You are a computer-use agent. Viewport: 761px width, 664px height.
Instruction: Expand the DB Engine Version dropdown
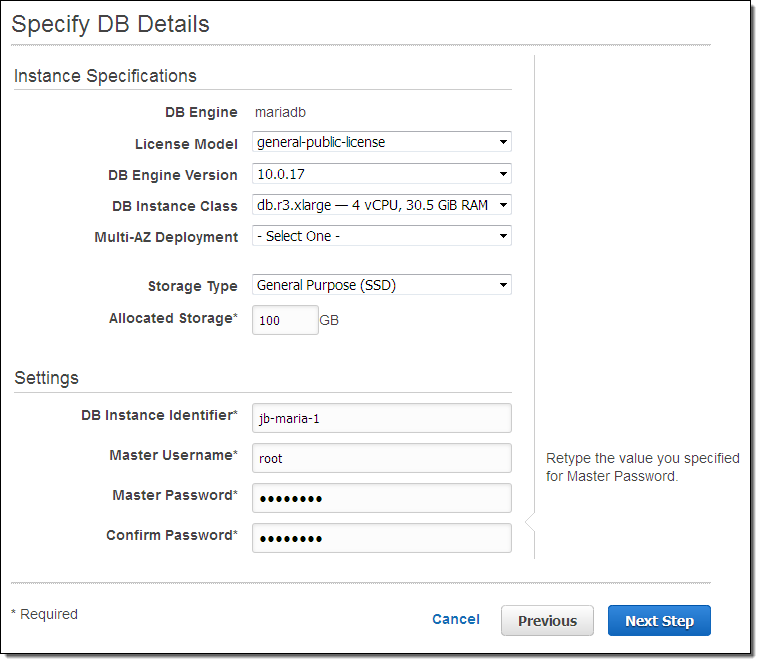pos(381,174)
